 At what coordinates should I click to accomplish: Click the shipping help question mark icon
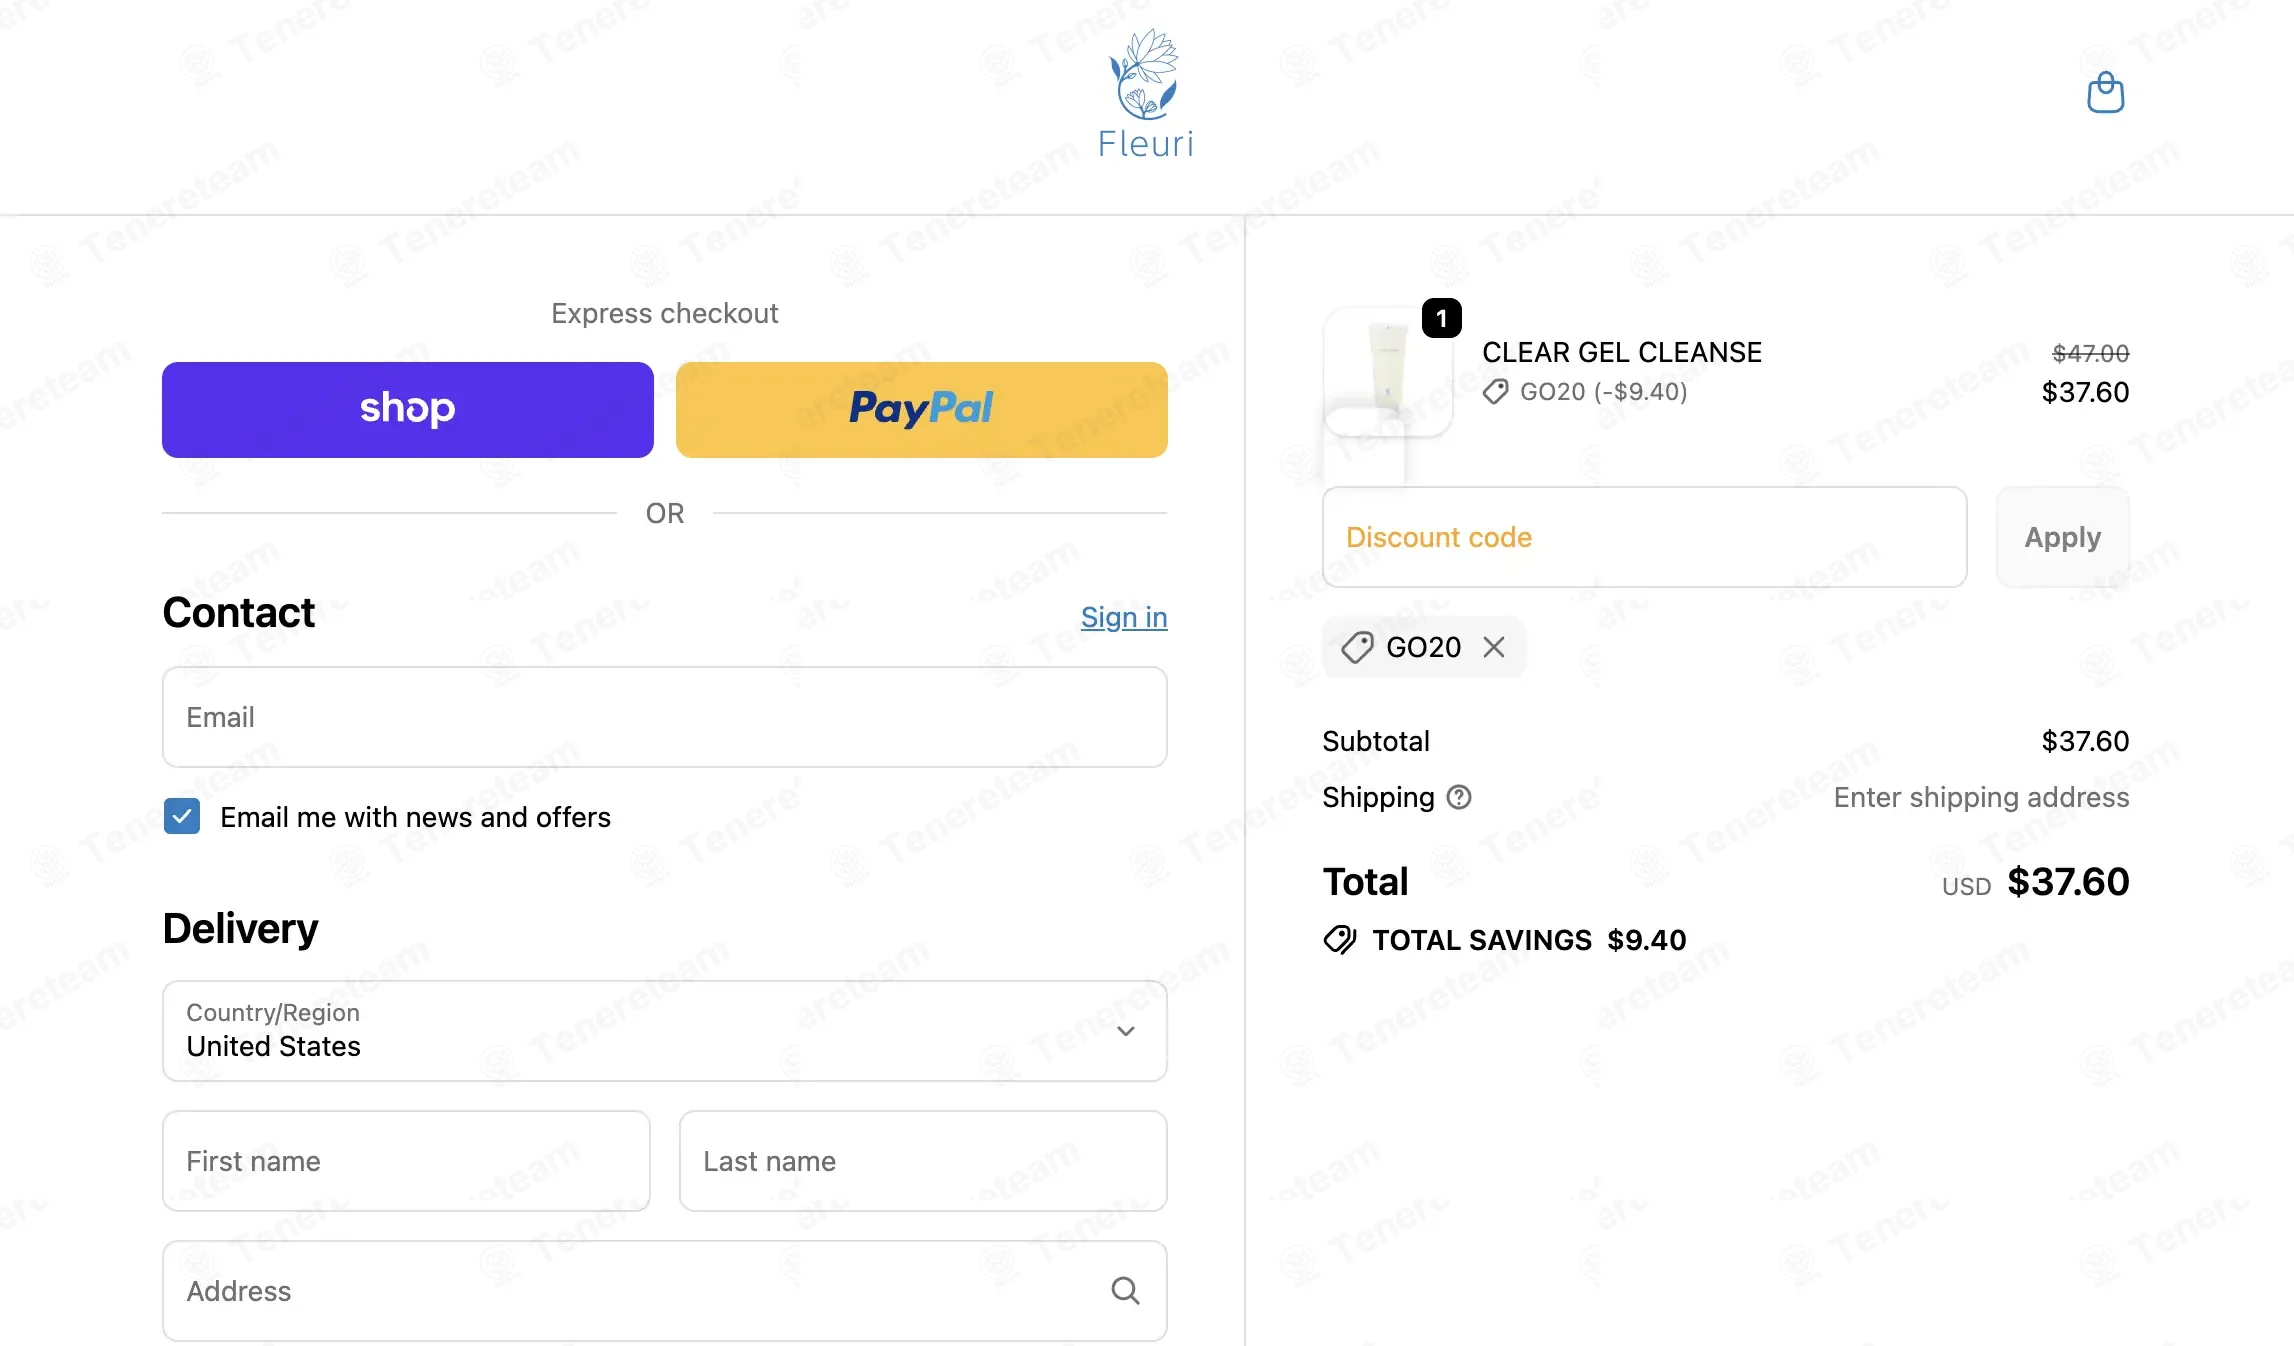pos(1459,797)
